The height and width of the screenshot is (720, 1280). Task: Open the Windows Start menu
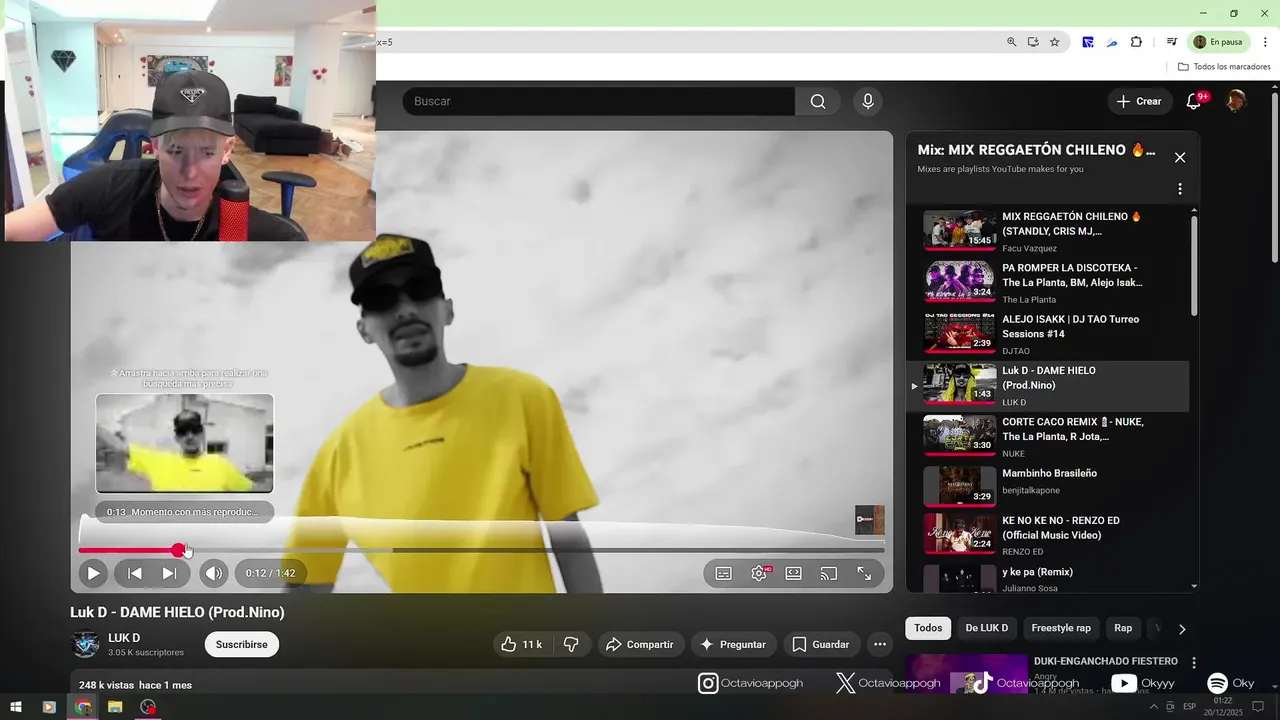[x=16, y=707]
